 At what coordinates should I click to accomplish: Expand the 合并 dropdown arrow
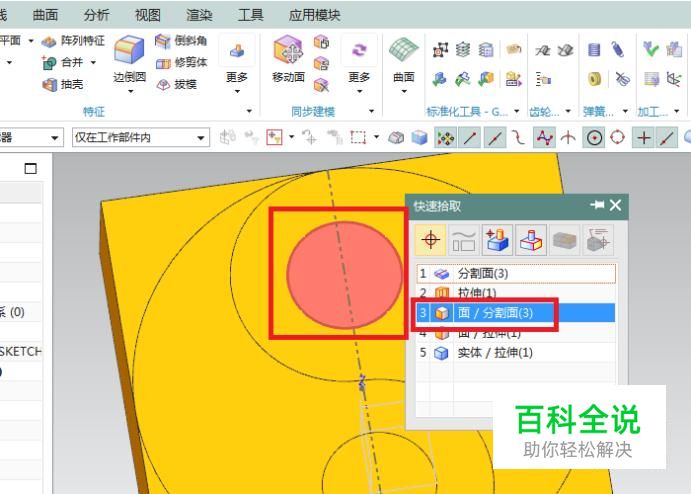[93, 63]
